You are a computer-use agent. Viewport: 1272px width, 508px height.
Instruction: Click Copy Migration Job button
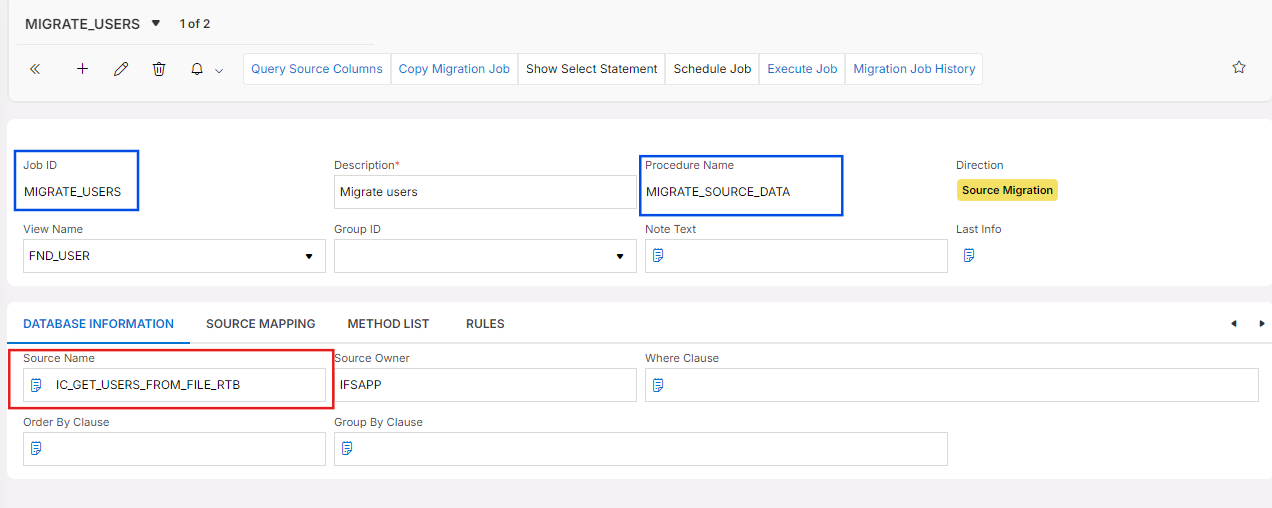(454, 69)
